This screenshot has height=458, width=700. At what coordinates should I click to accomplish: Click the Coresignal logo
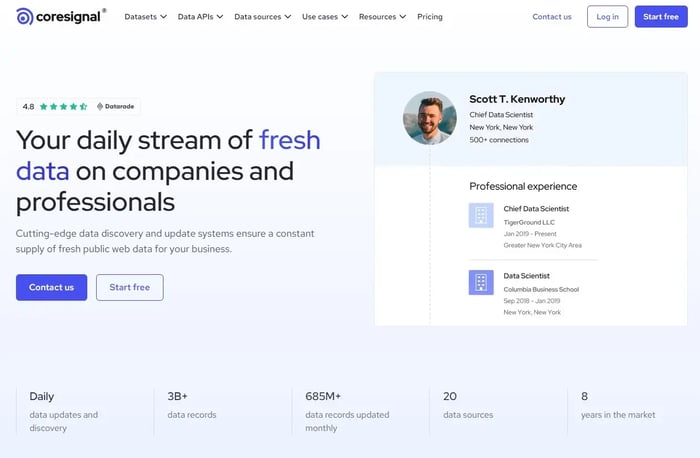coord(60,16)
